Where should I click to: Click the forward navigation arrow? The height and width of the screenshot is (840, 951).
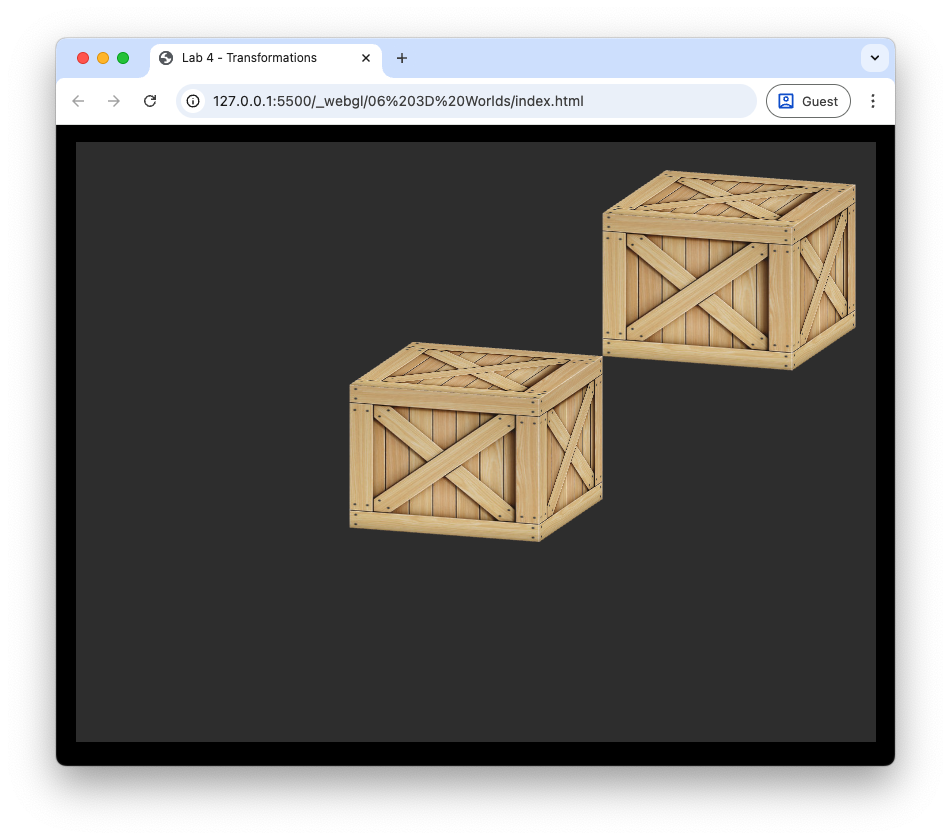click(x=114, y=101)
